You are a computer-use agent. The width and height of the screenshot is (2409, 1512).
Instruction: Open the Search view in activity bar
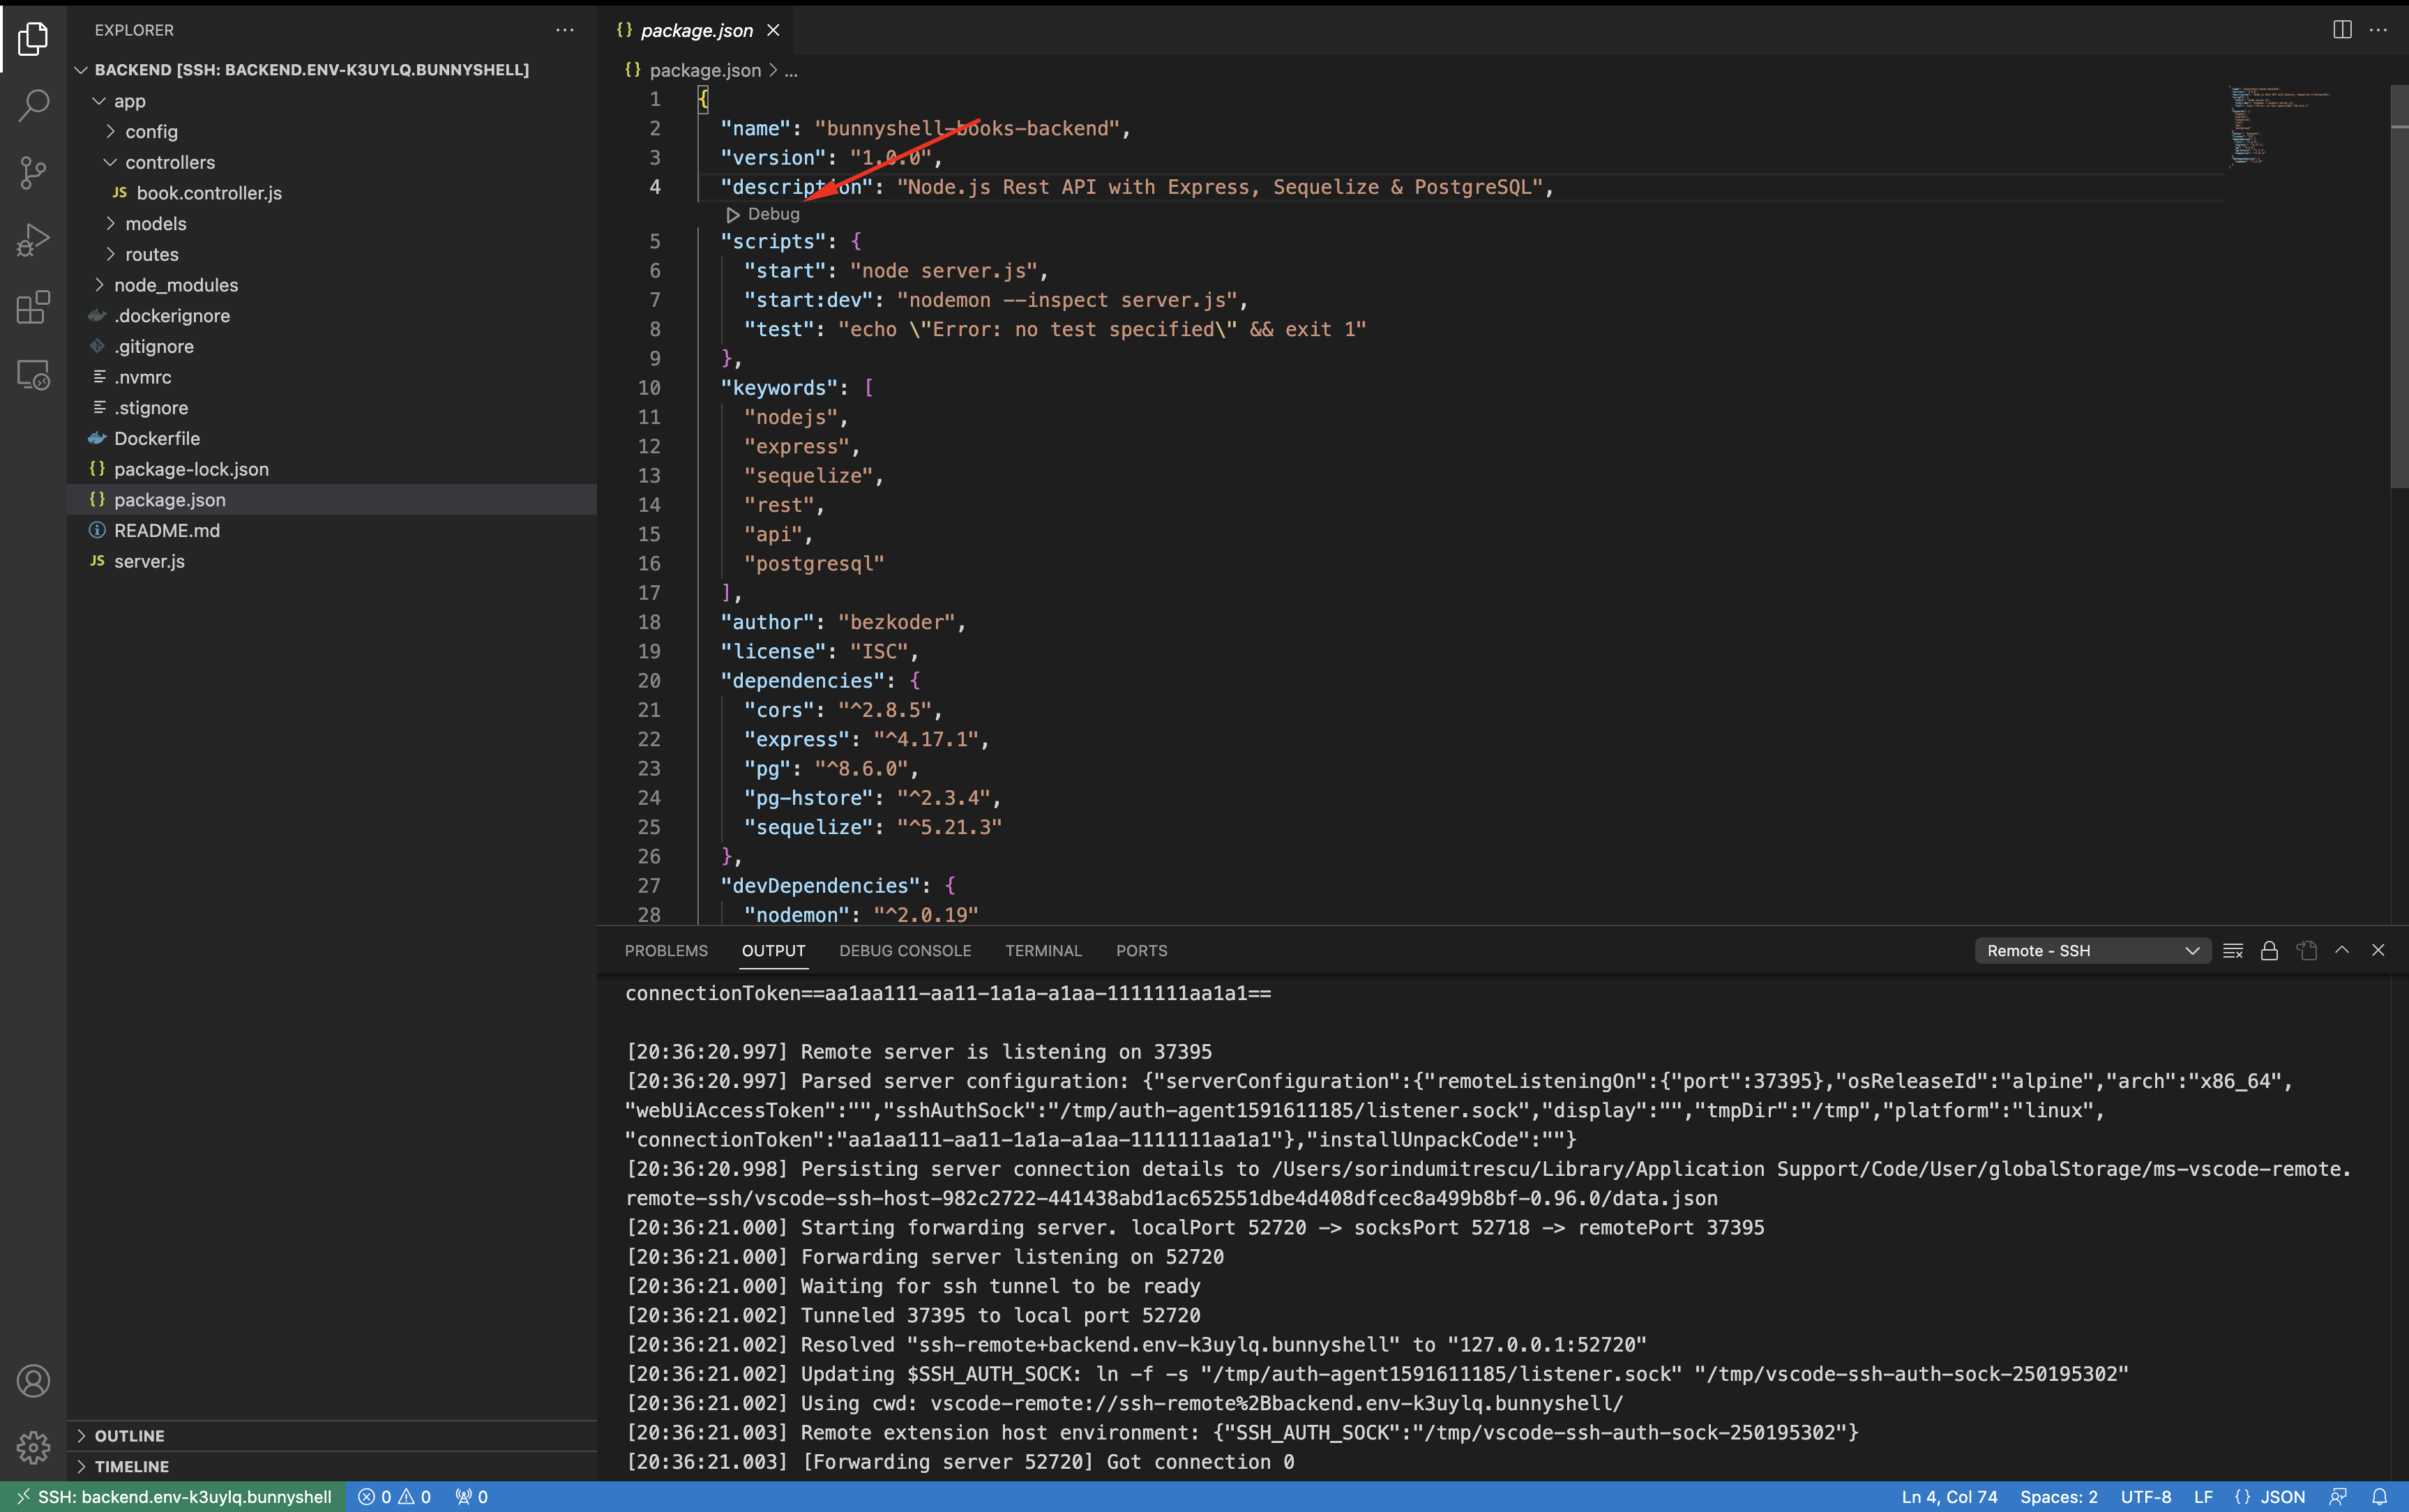33,105
